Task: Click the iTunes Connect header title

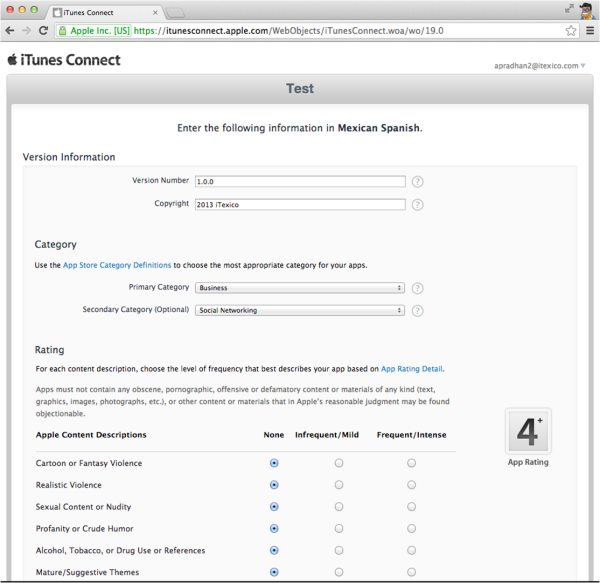Action: [70, 60]
